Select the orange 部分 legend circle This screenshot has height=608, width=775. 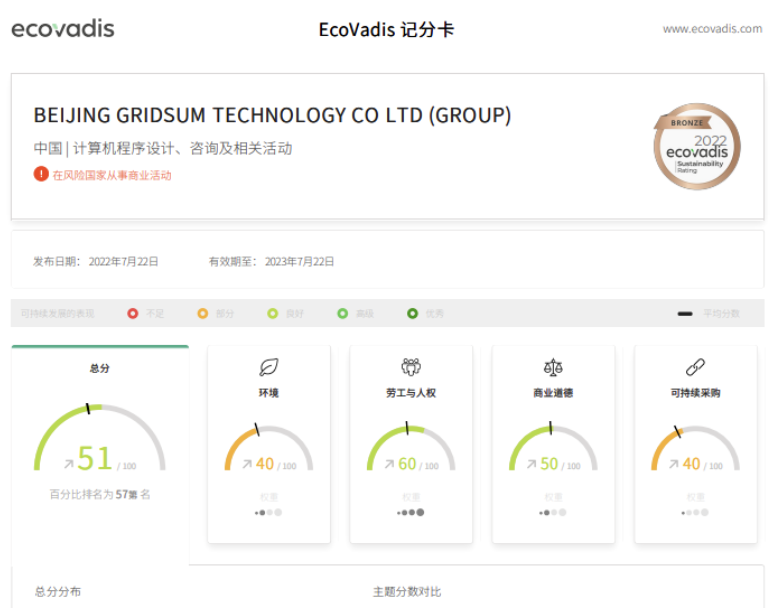pyautogui.click(x=203, y=314)
